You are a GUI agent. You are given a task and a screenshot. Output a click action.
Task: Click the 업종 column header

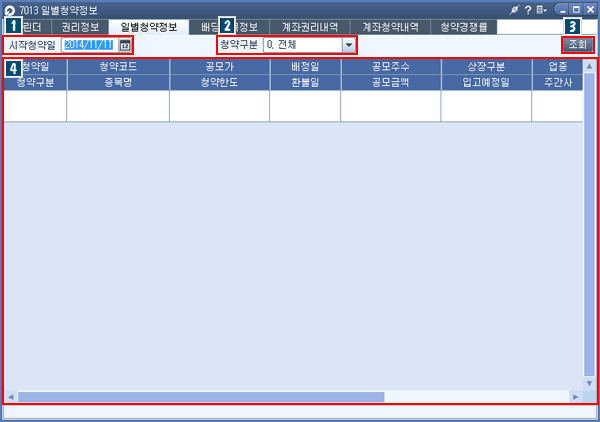pyautogui.click(x=558, y=67)
